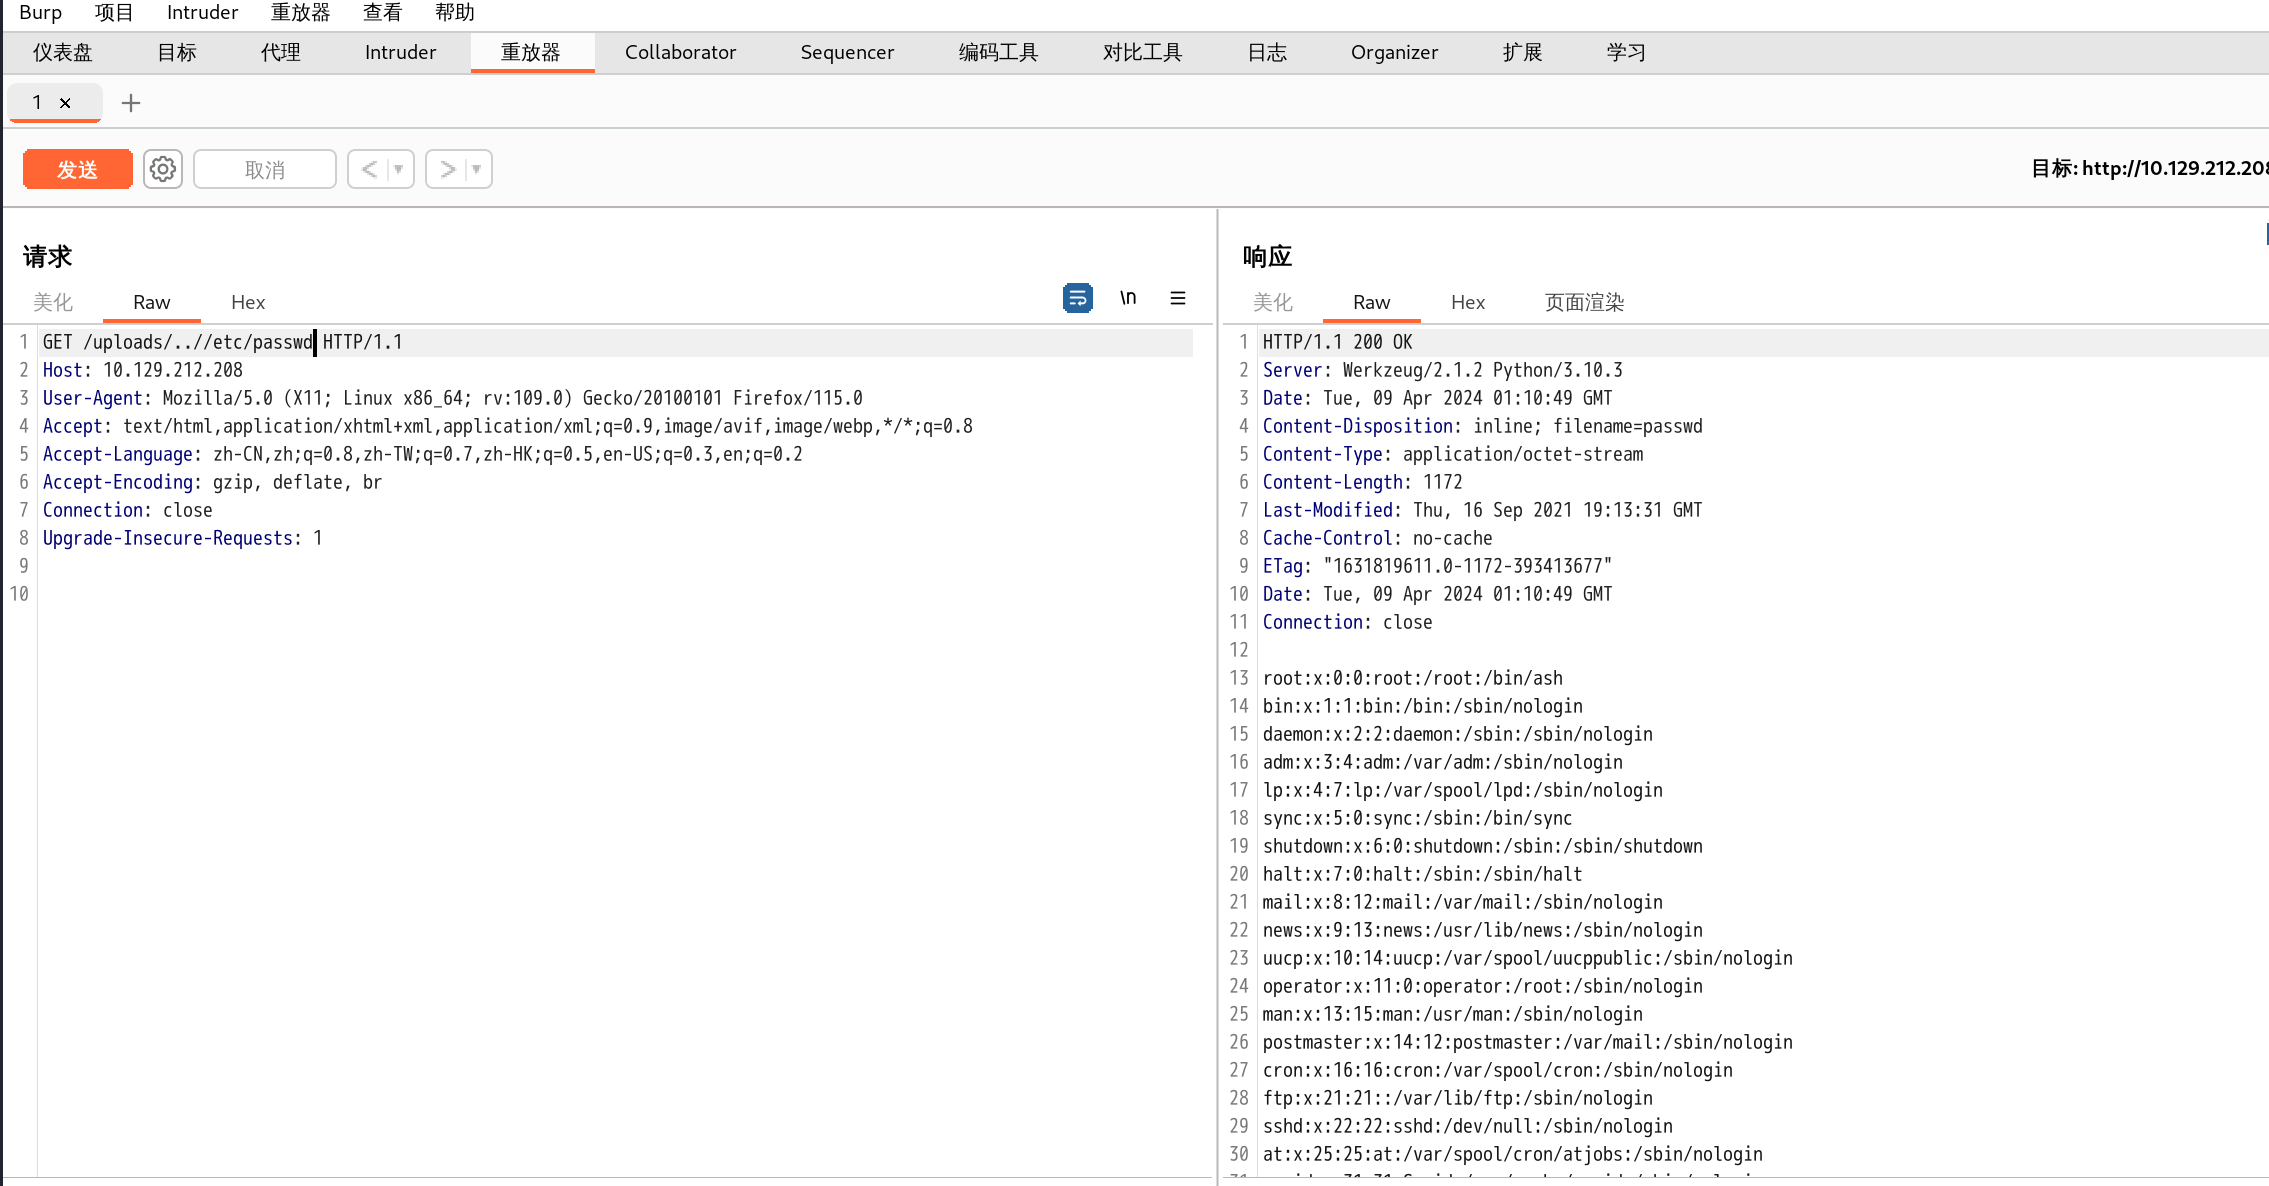Open the 代理 proxy tab
This screenshot has width=2269, height=1186.
click(280, 52)
